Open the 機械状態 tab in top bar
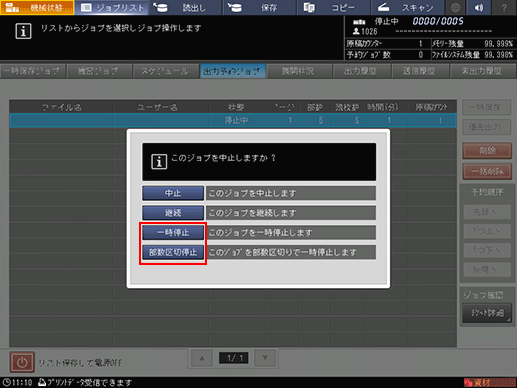Screen dimensions: 517x388 (x=37, y=7)
